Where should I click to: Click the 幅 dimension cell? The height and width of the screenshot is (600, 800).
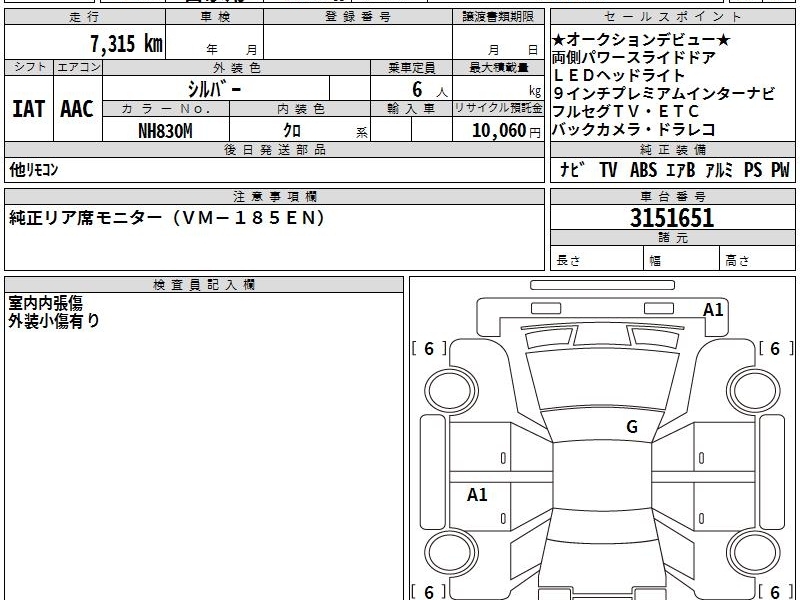(682, 260)
